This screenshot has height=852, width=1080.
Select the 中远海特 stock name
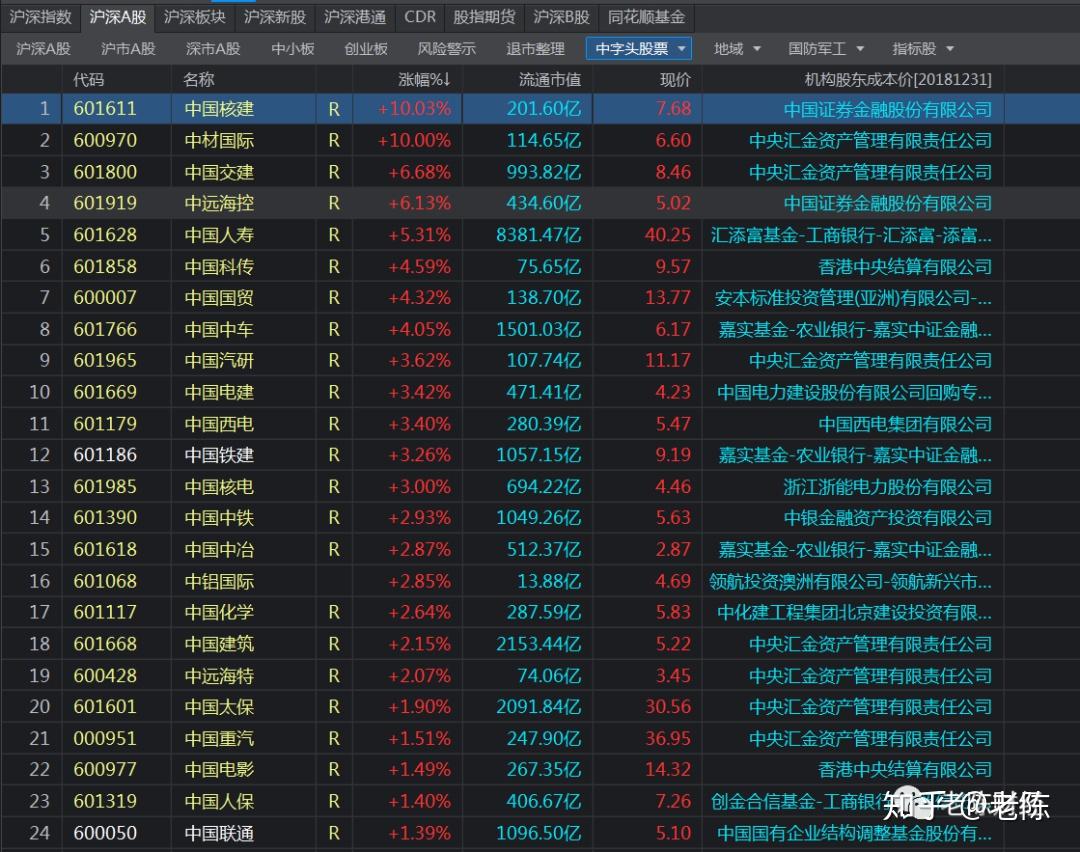pos(219,676)
